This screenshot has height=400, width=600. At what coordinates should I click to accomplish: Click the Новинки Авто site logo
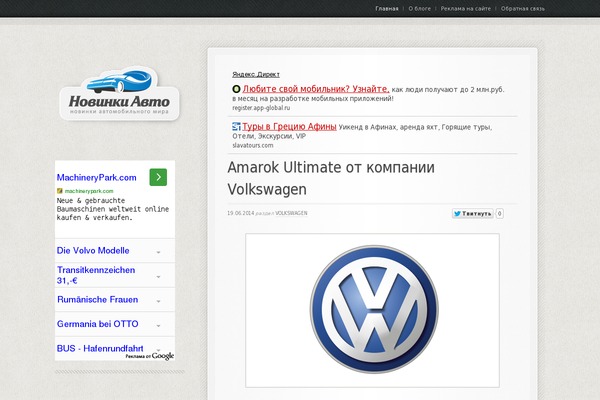(119, 94)
